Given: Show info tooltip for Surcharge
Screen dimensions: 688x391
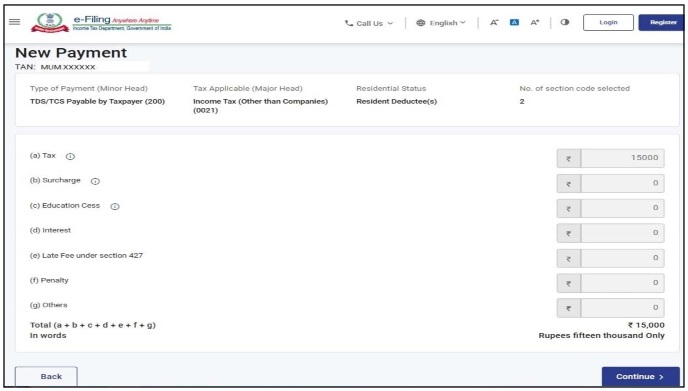Looking at the screenshot, I should click(x=95, y=181).
